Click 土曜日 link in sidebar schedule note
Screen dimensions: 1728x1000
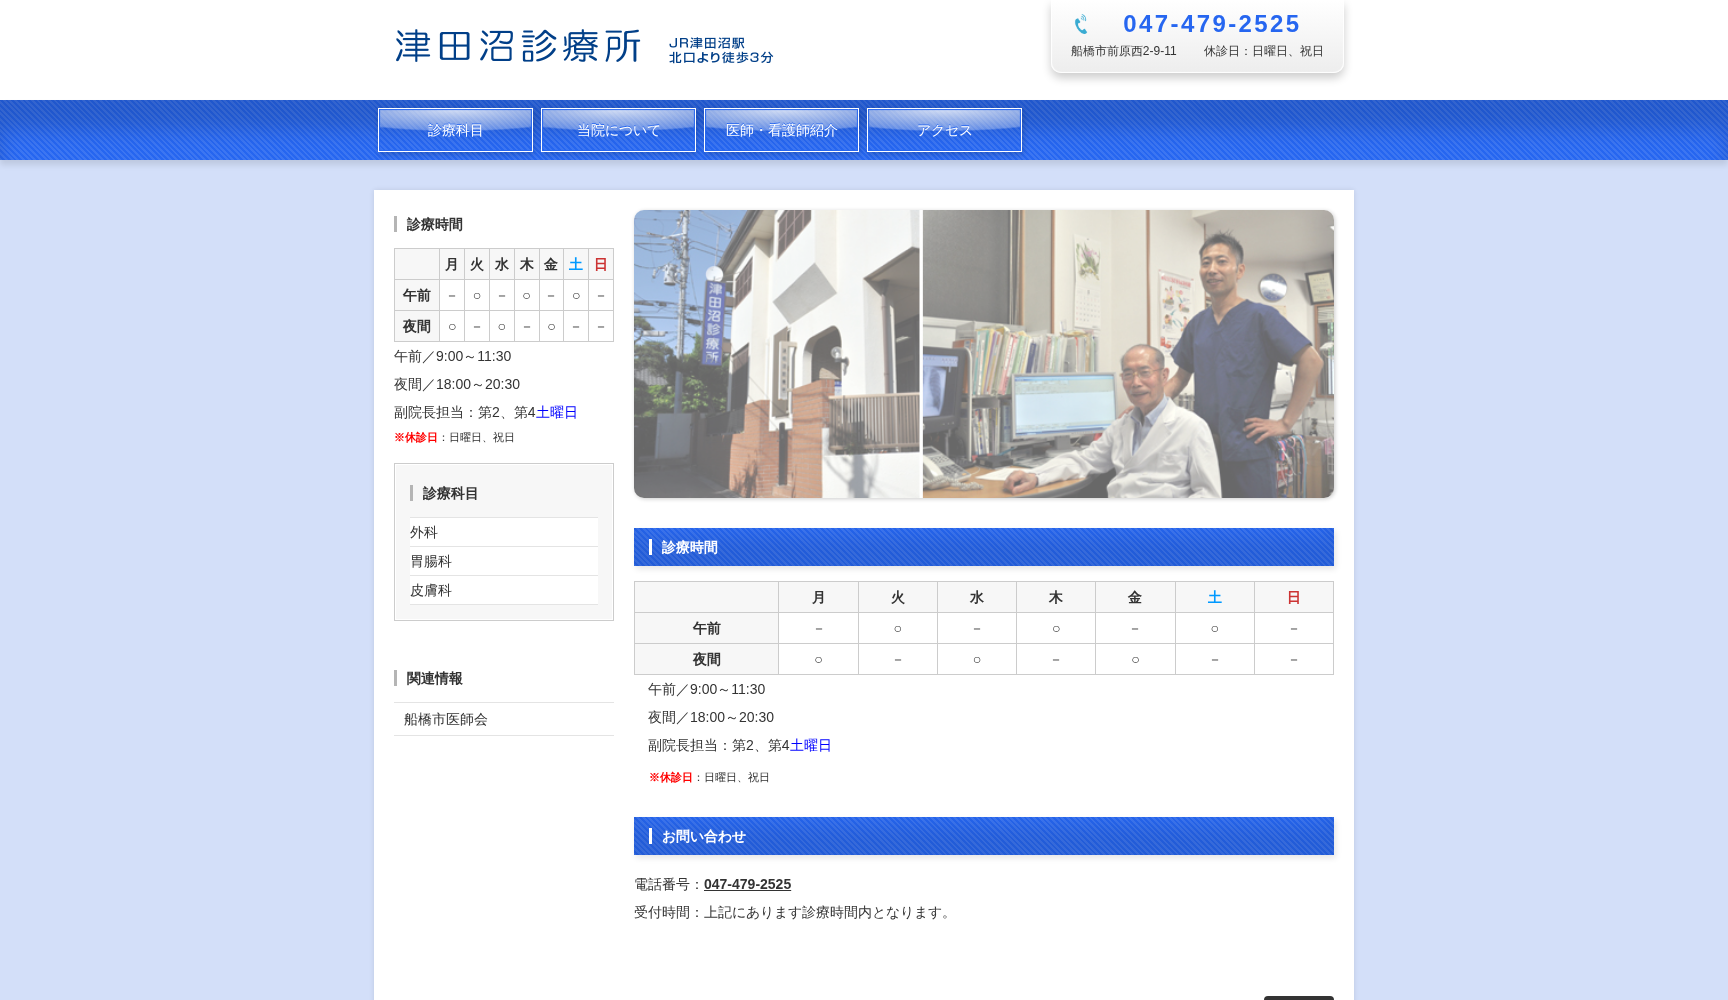click(556, 411)
